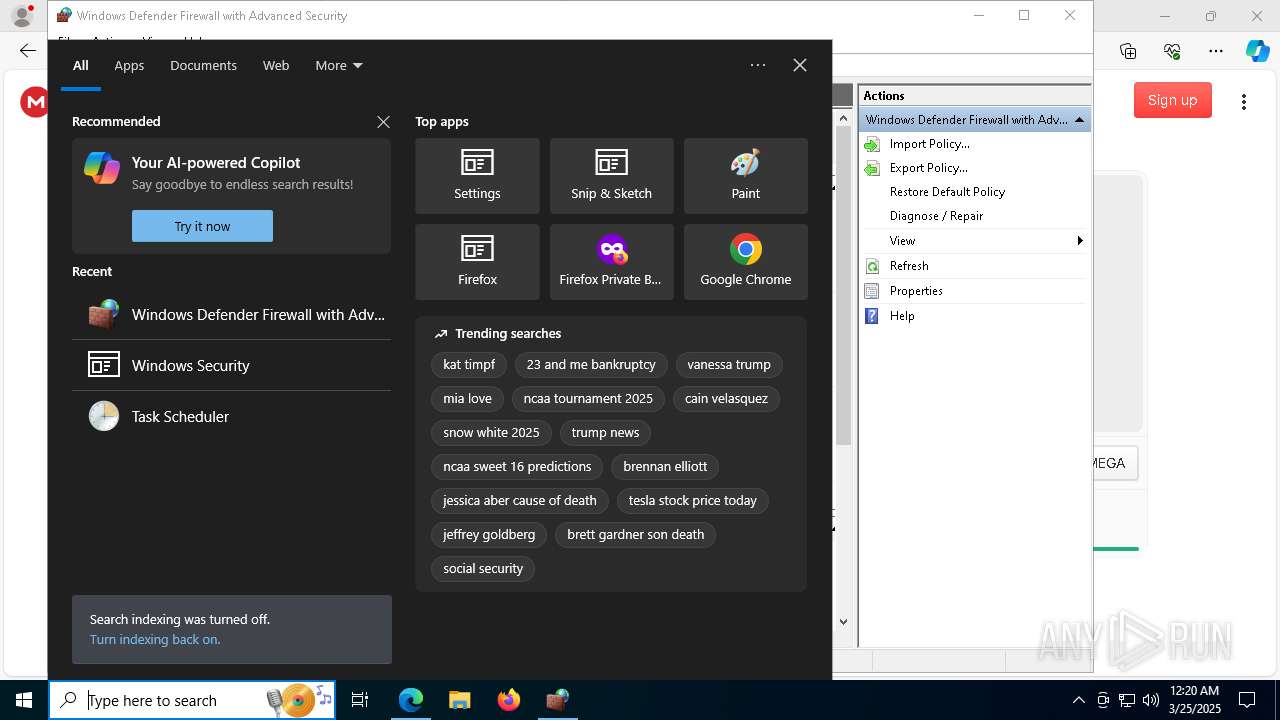Open recent Task Scheduler item
Image resolution: width=1280 pixels, height=720 pixels.
point(231,416)
